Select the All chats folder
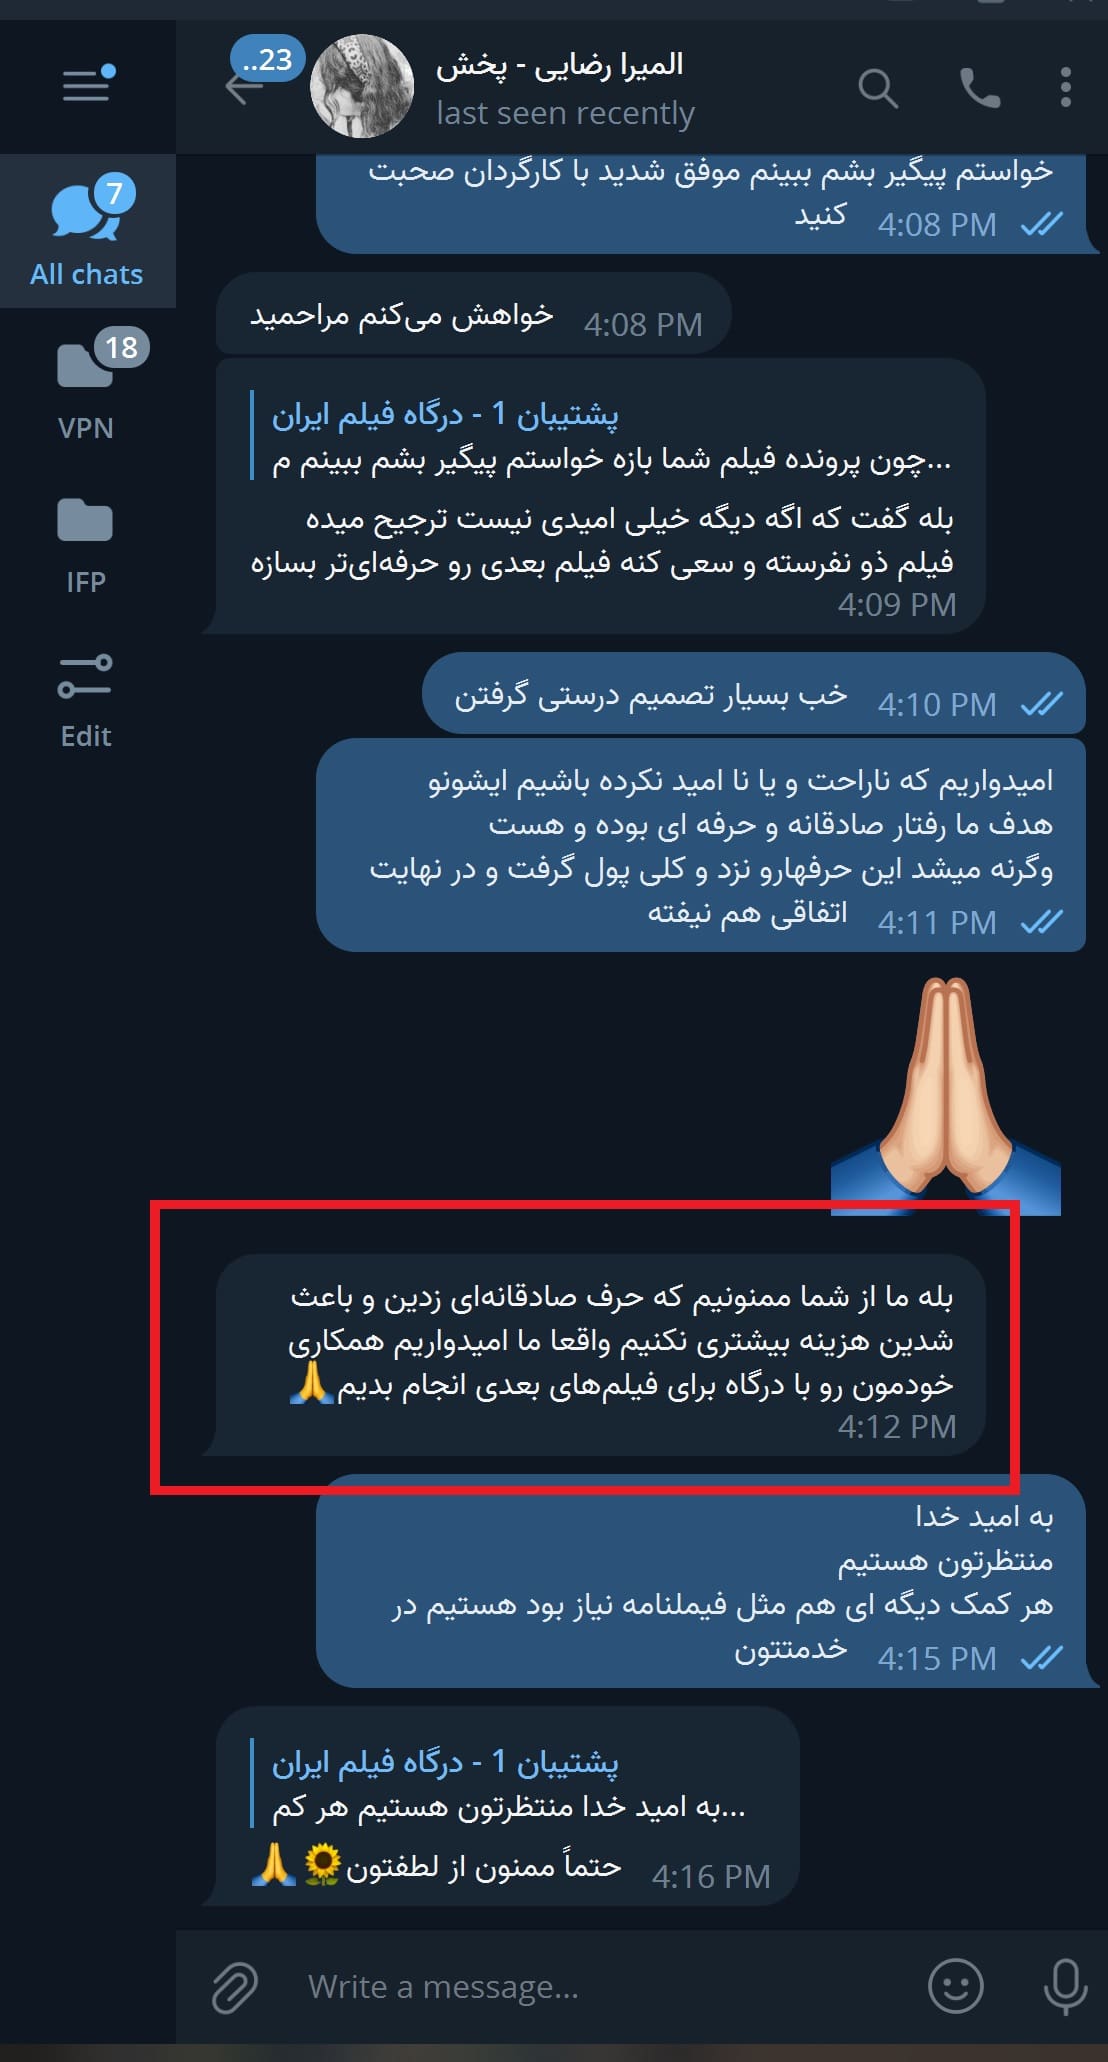The height and width of the screenshot is (2062, 1108). click(87, 232)
